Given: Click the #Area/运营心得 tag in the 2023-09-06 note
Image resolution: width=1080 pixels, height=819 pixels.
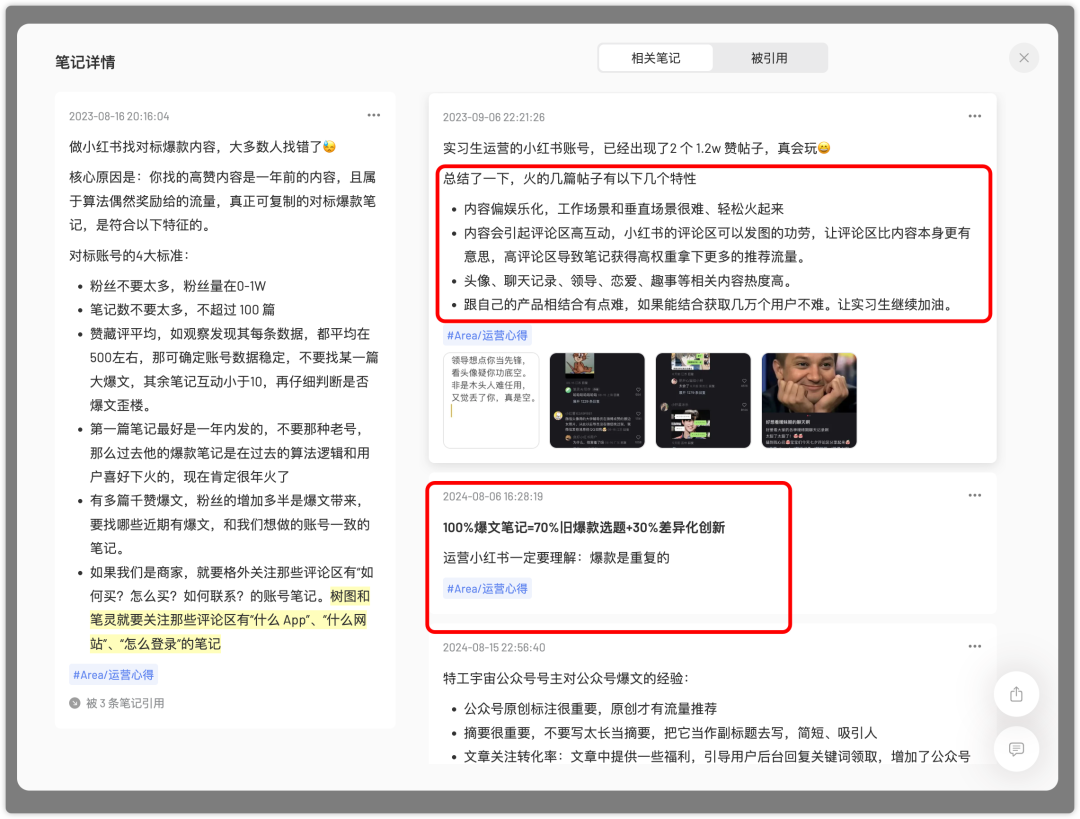Looking at the screenshot, I should (487, 336).
